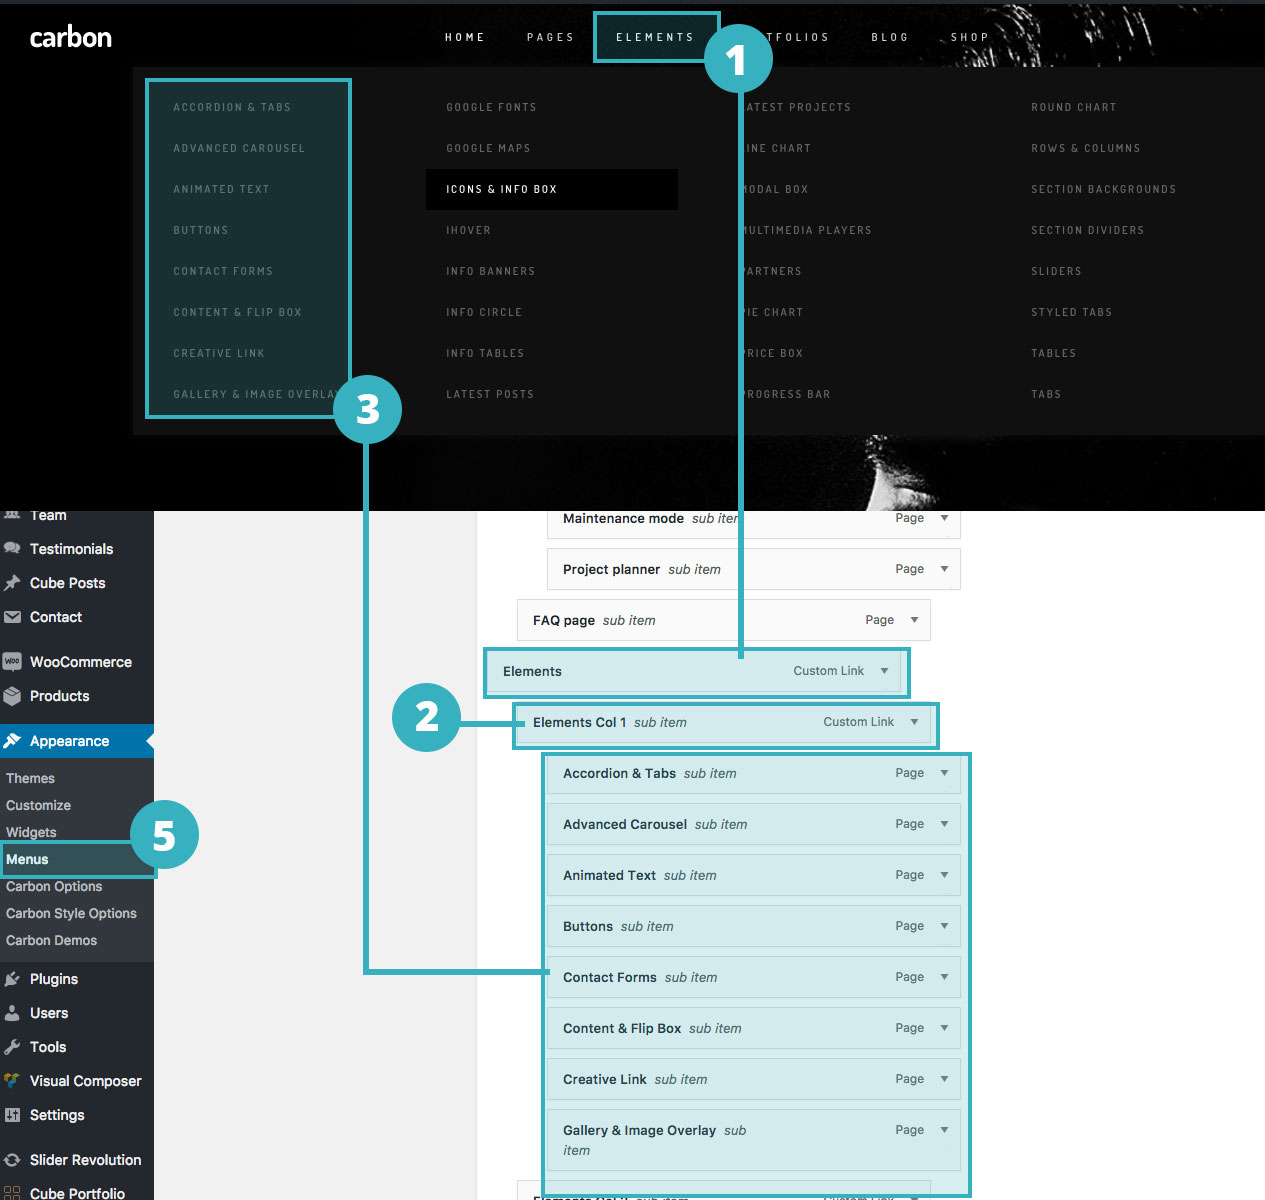
Task: Click the carbon site logo
Action: 71,38
